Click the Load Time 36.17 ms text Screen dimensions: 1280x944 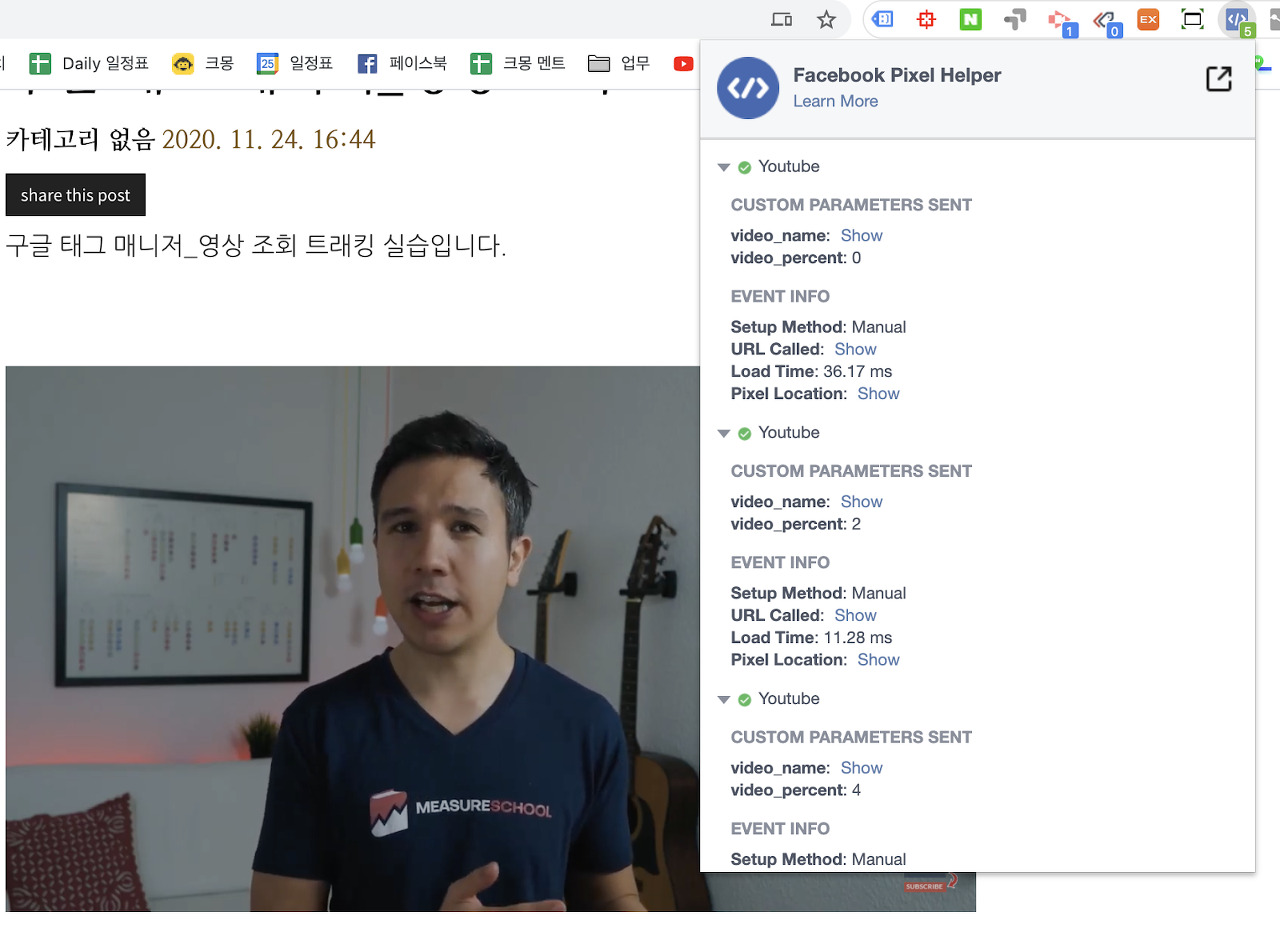pyautogui.click(x=811, y=371)
